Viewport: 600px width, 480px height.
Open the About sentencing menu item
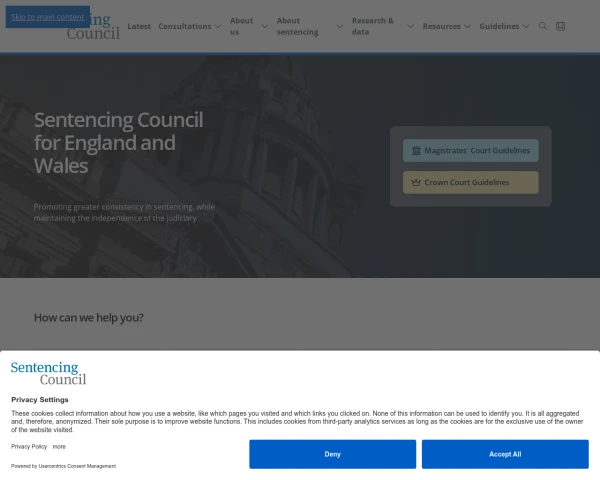[x=298, y=26]
